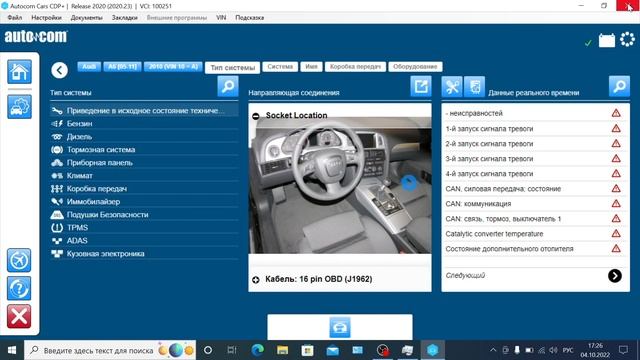
Task: Click the report document icon next to tools
Action: 474,87
